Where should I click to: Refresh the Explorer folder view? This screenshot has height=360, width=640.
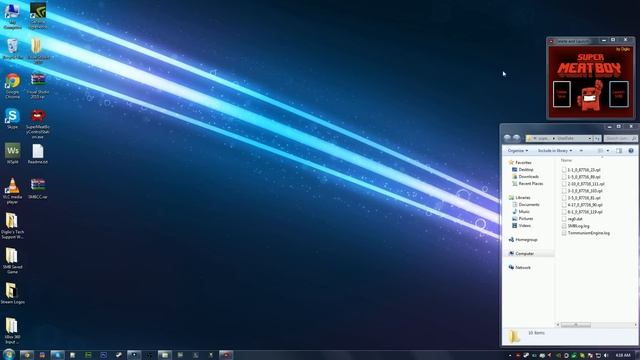coord(597,138)
